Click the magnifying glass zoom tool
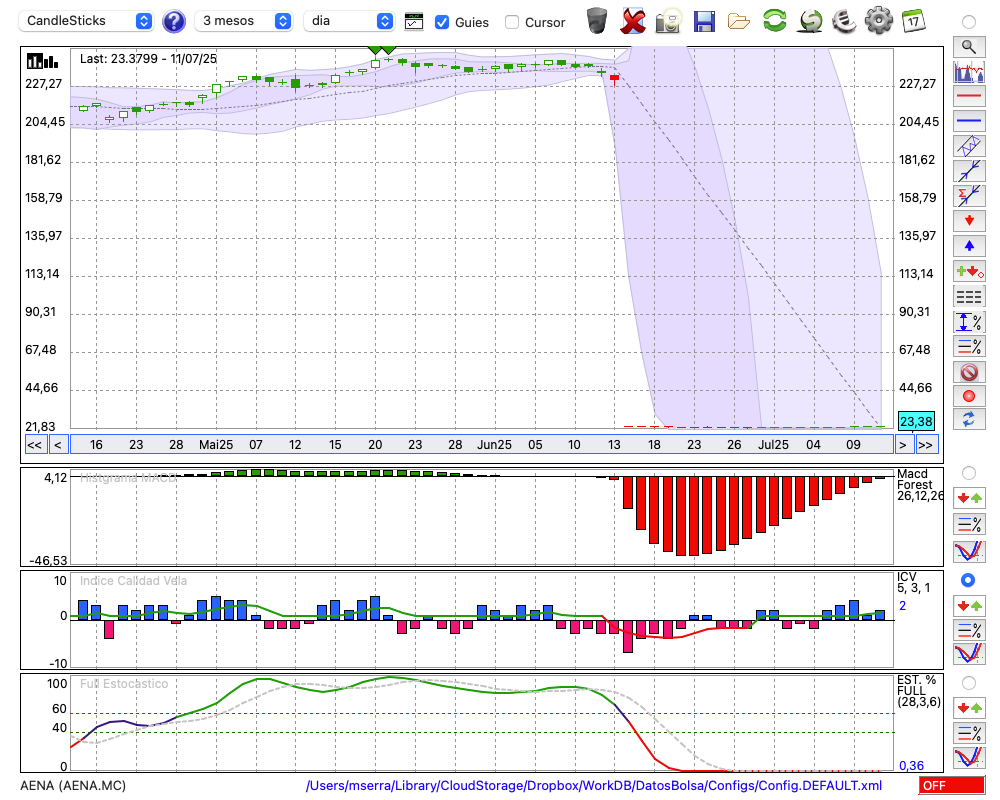 tap(969, 47)
